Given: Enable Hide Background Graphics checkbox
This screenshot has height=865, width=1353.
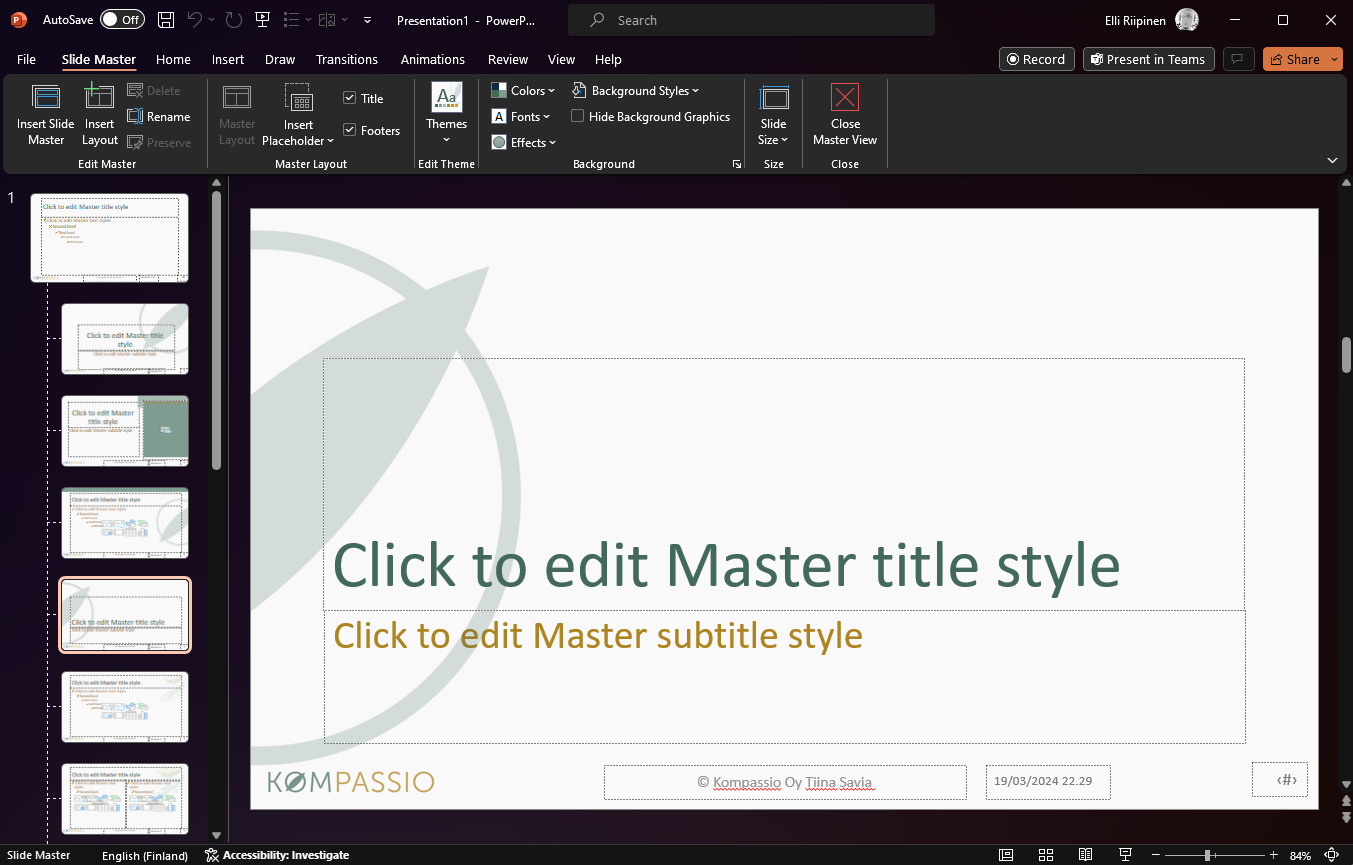Looking at the screenshot, I should point(577,116).
